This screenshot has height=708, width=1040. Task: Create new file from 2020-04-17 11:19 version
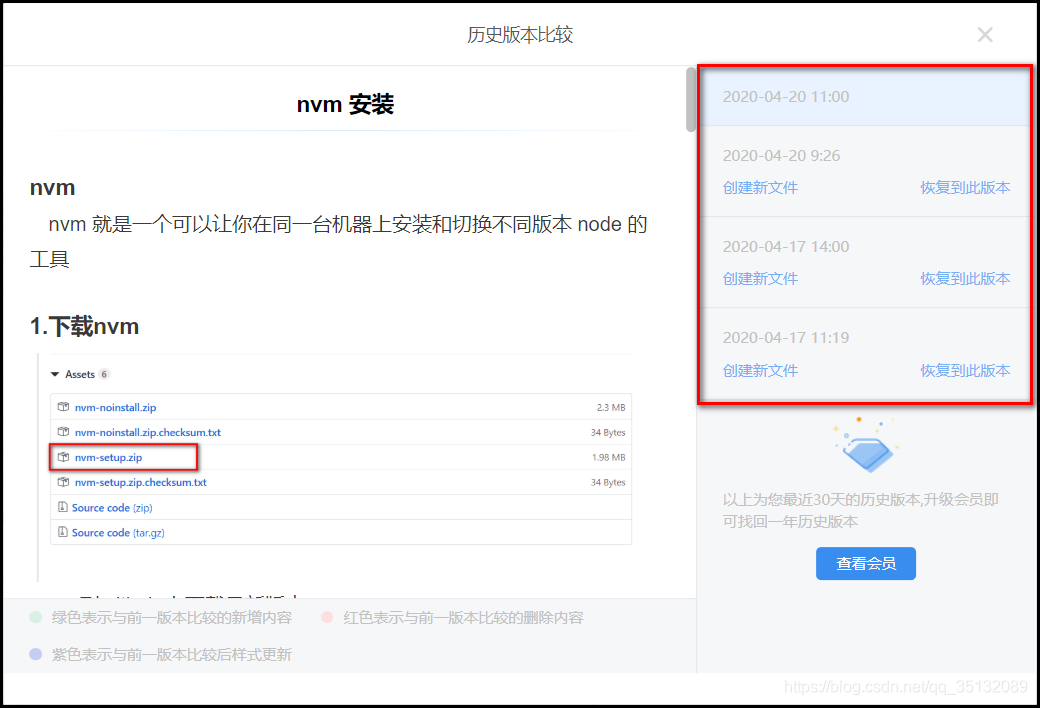click(760, 370)
